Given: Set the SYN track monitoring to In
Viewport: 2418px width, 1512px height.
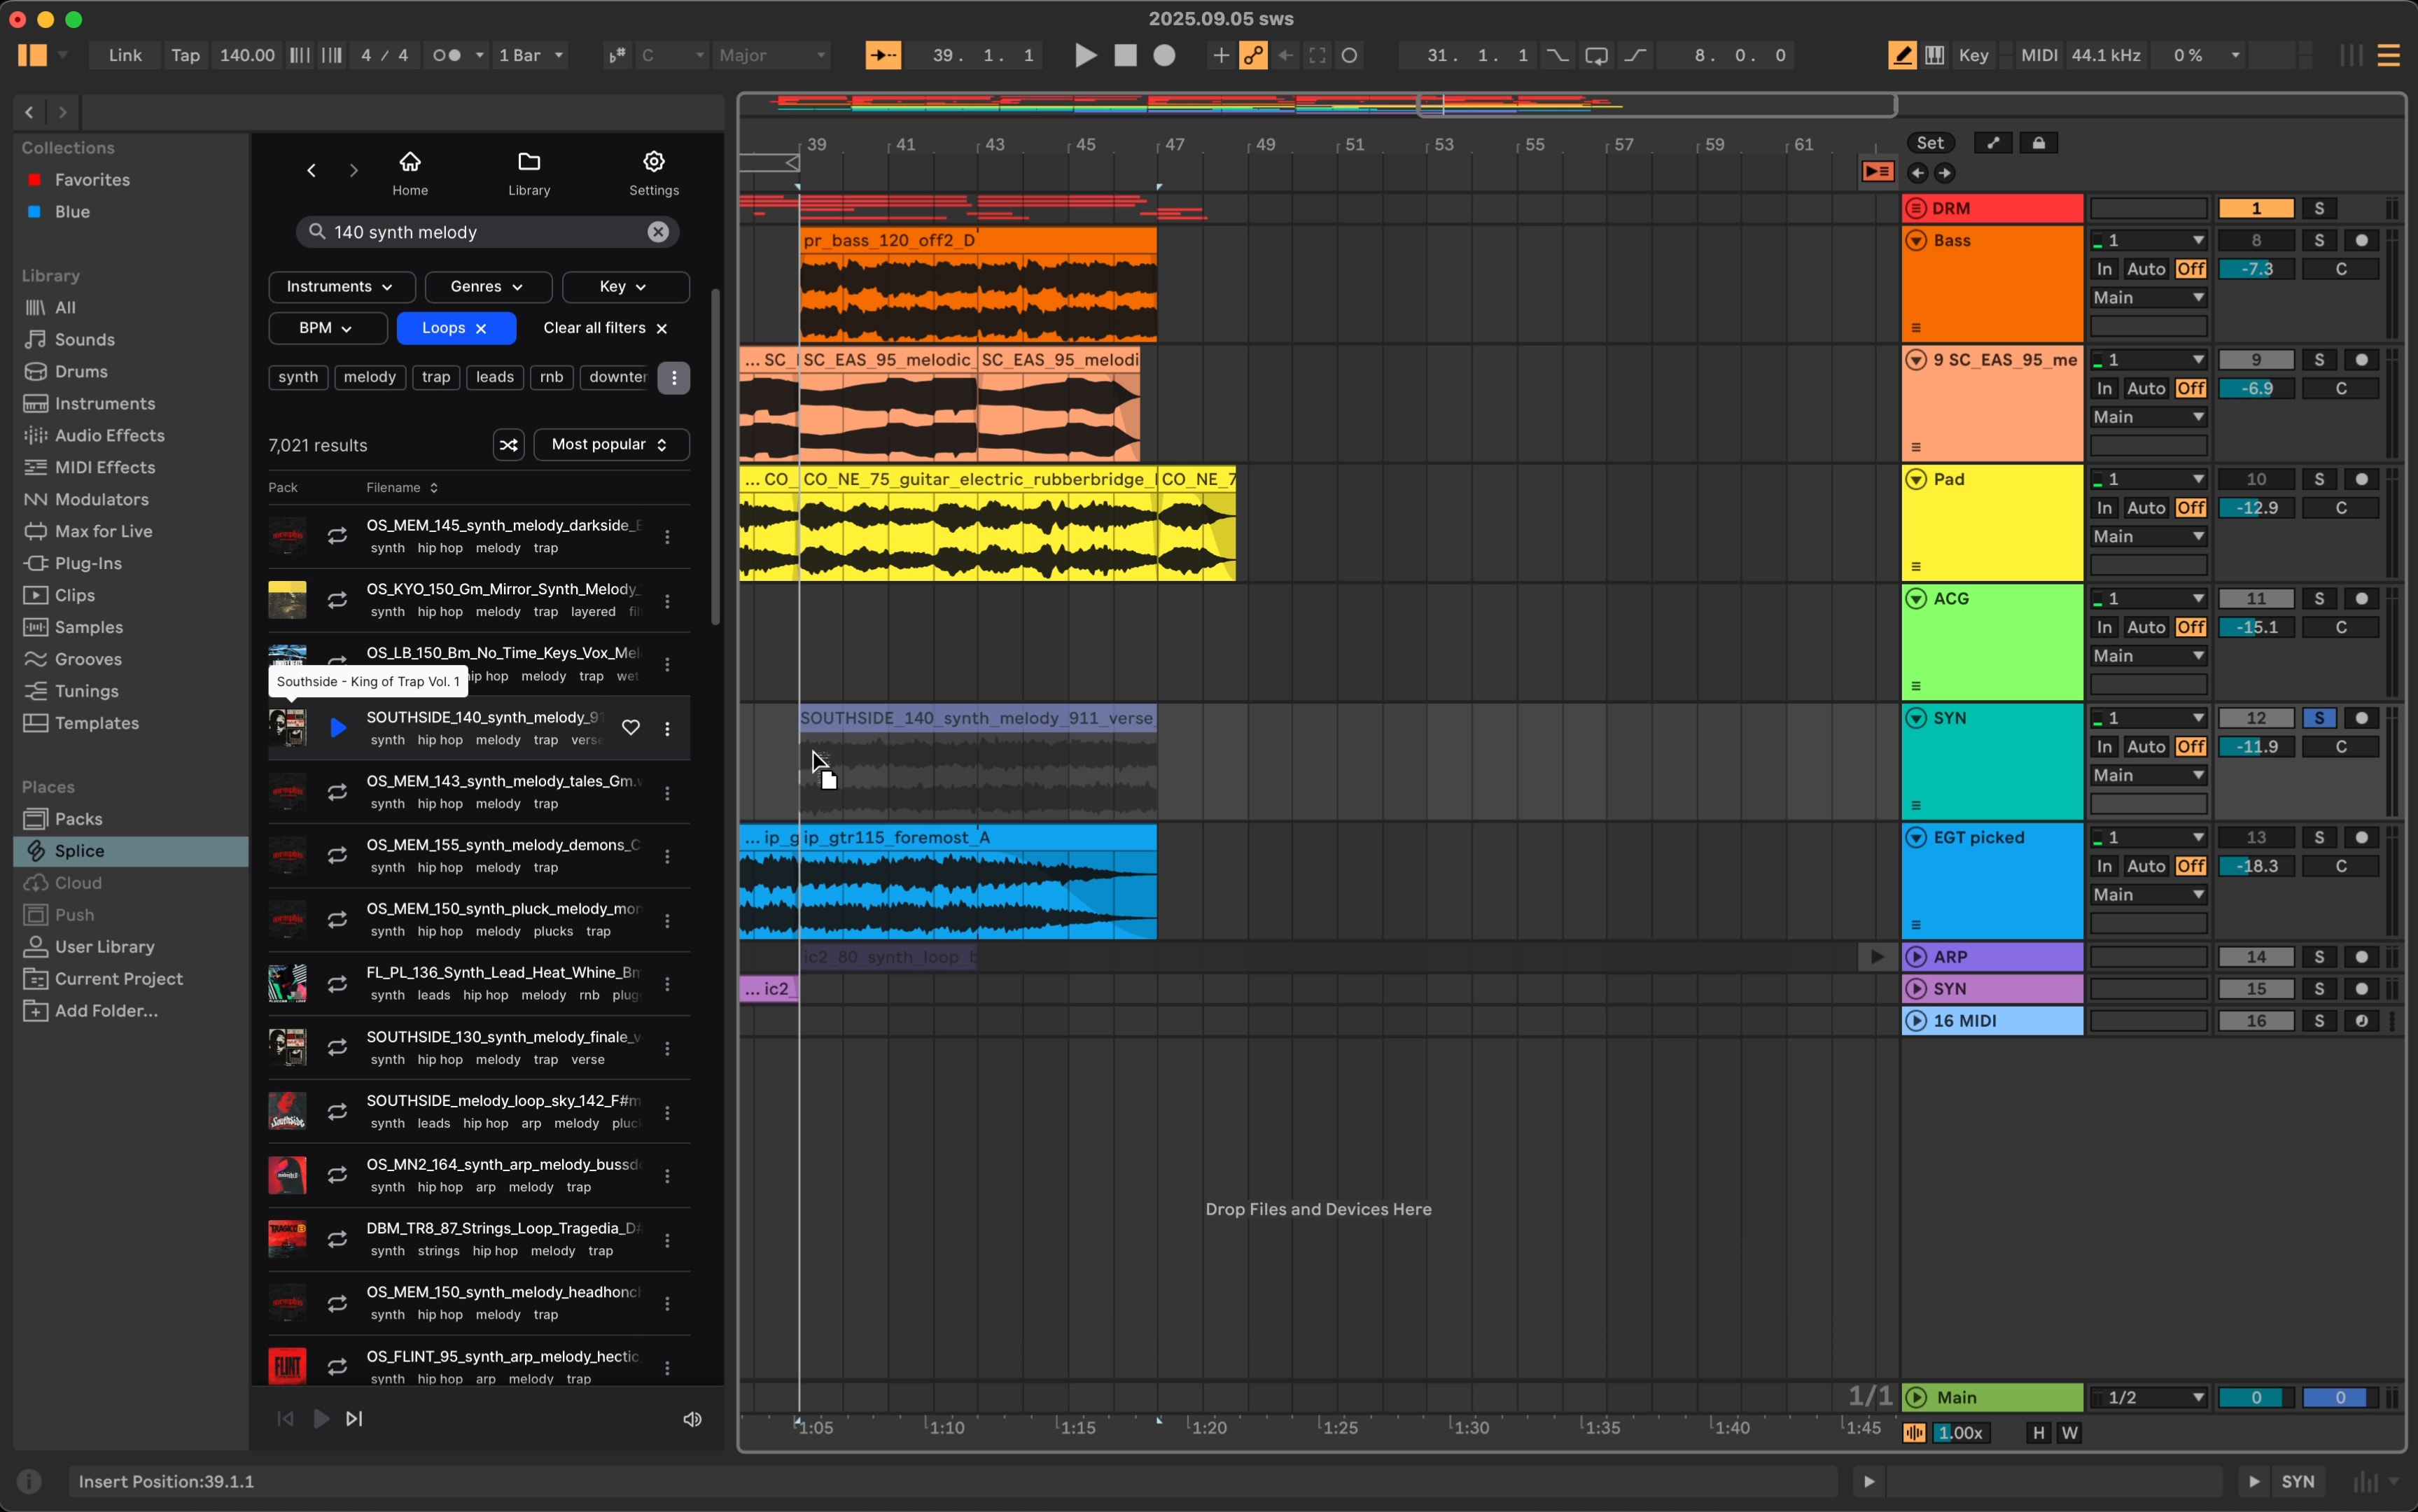Looking at the screenshot, I should pyautogui.click(x=2103, y=746).
